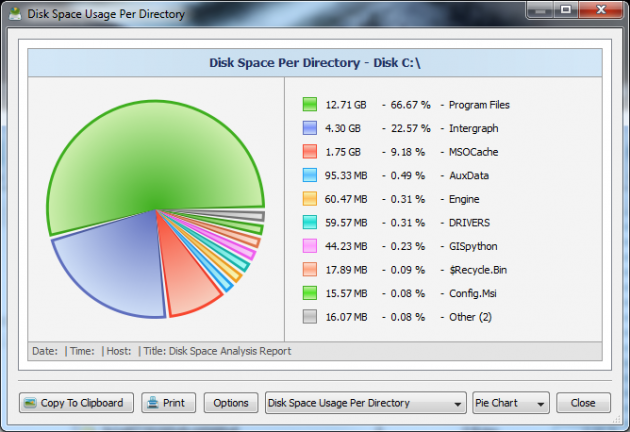Click the Other (2) gray legend swatch
Screen dimensions: 630x432
coord(310,317)
